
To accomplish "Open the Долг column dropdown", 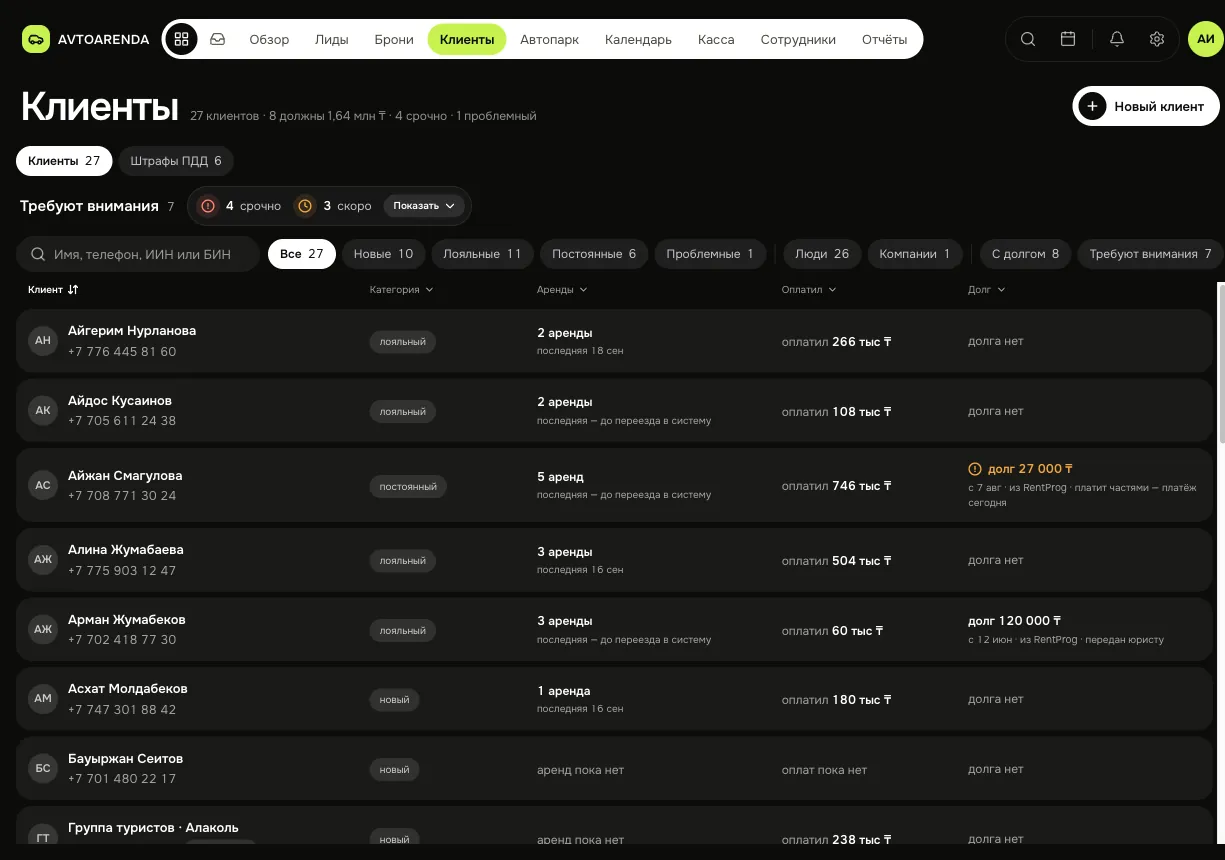I will click(986, 290).
